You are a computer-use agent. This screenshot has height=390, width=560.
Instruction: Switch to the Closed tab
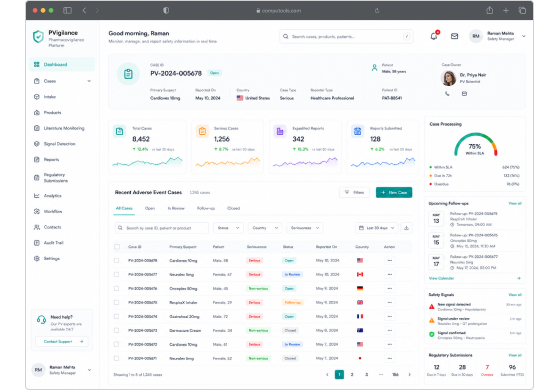coord(234,208)
